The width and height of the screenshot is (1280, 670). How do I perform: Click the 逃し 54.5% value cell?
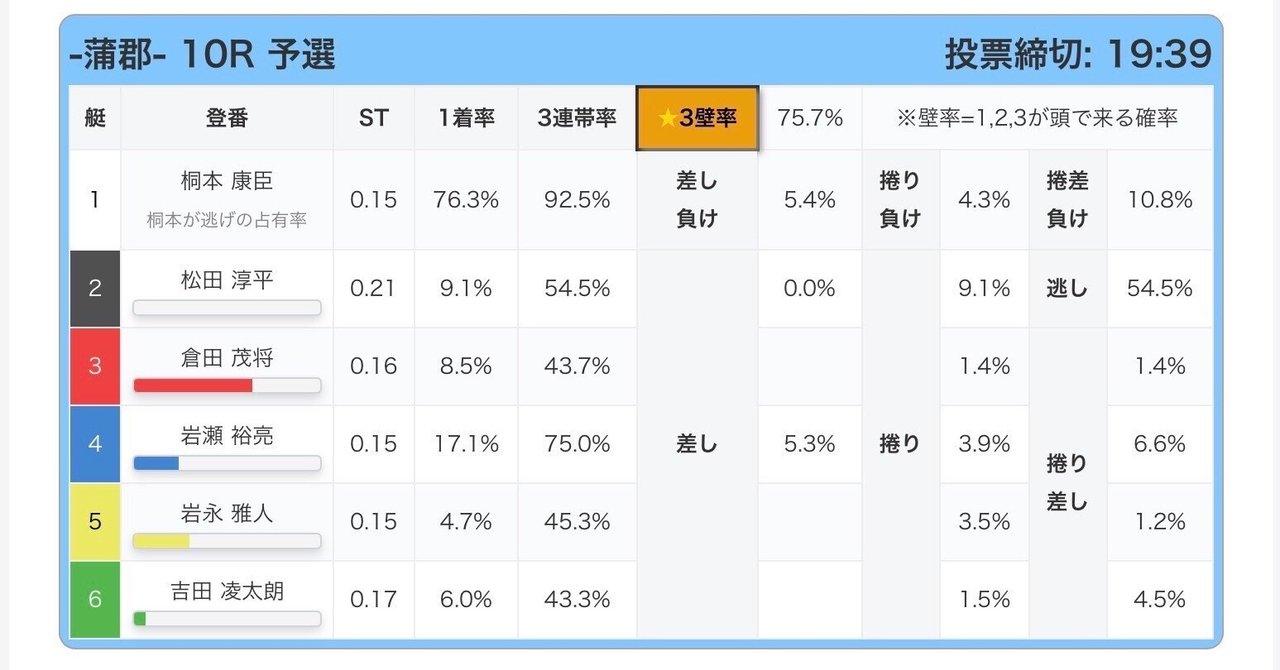click(x=1160, y=288)
